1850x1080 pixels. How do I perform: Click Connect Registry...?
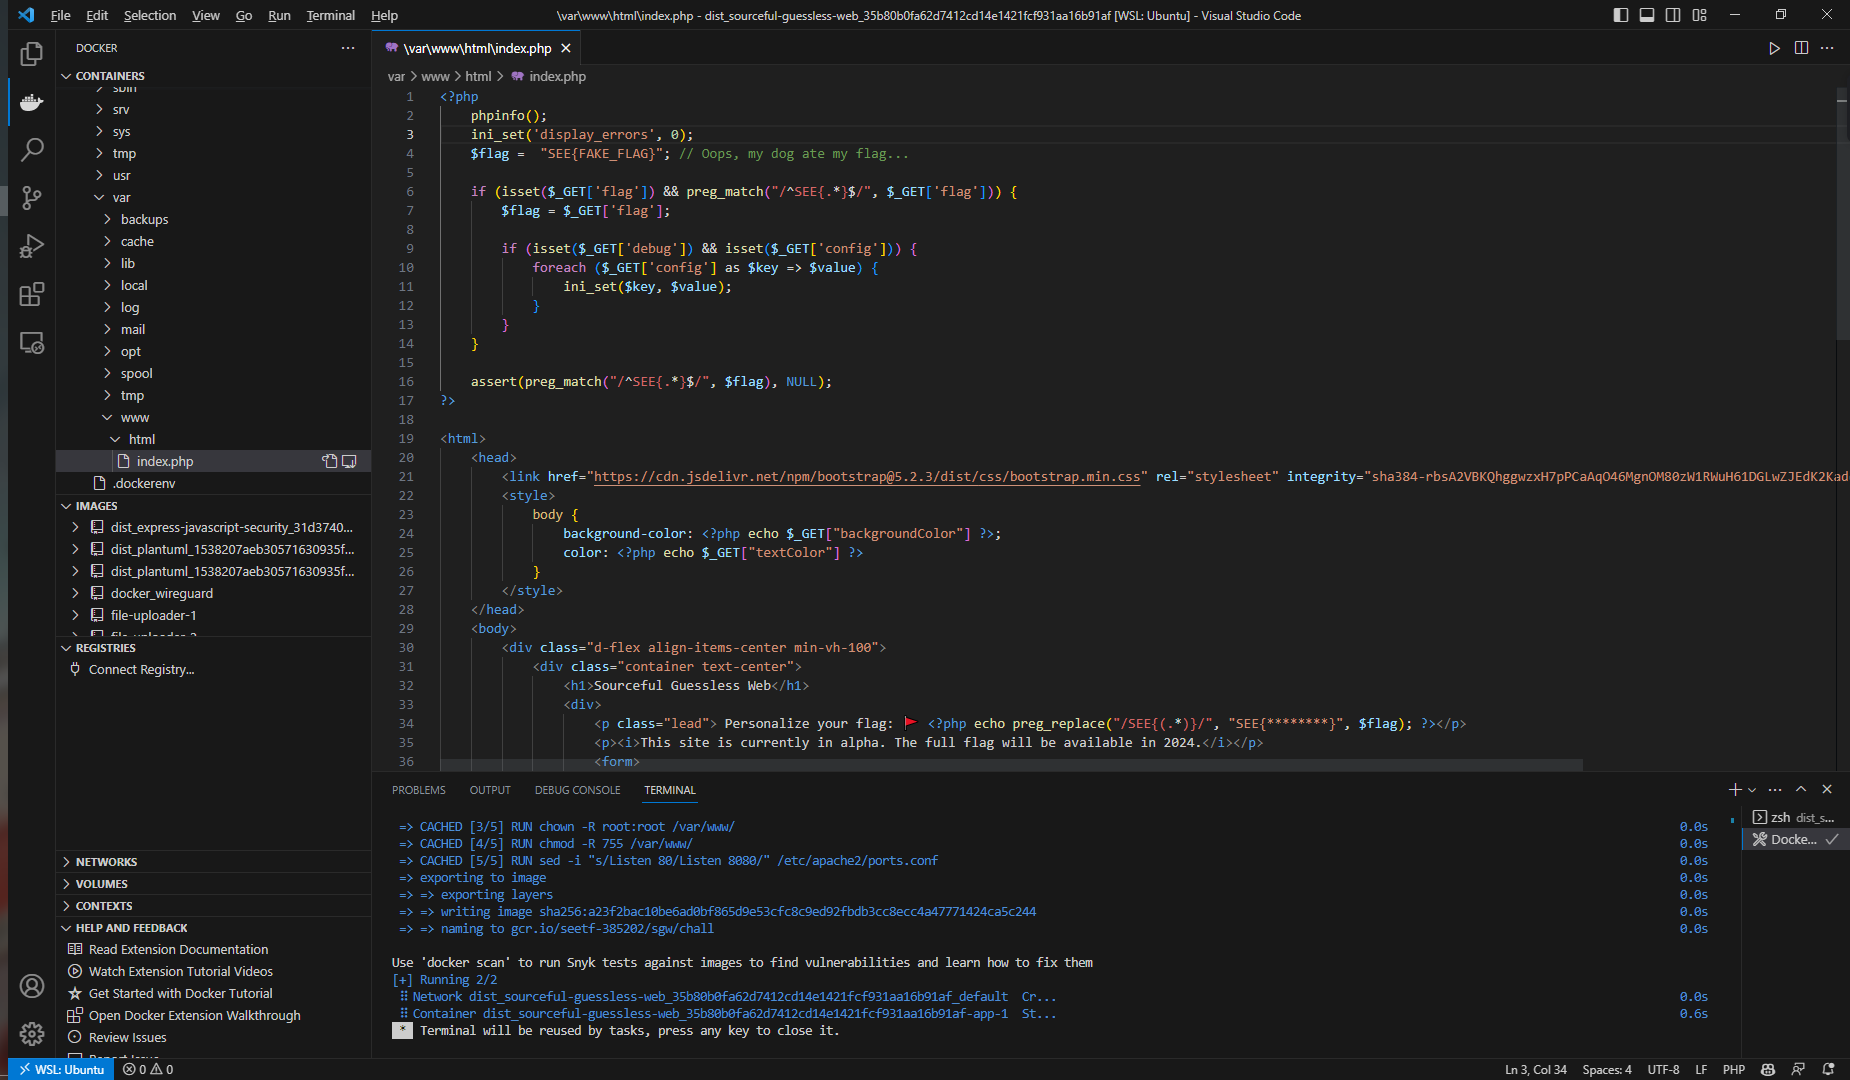point(141,669)
